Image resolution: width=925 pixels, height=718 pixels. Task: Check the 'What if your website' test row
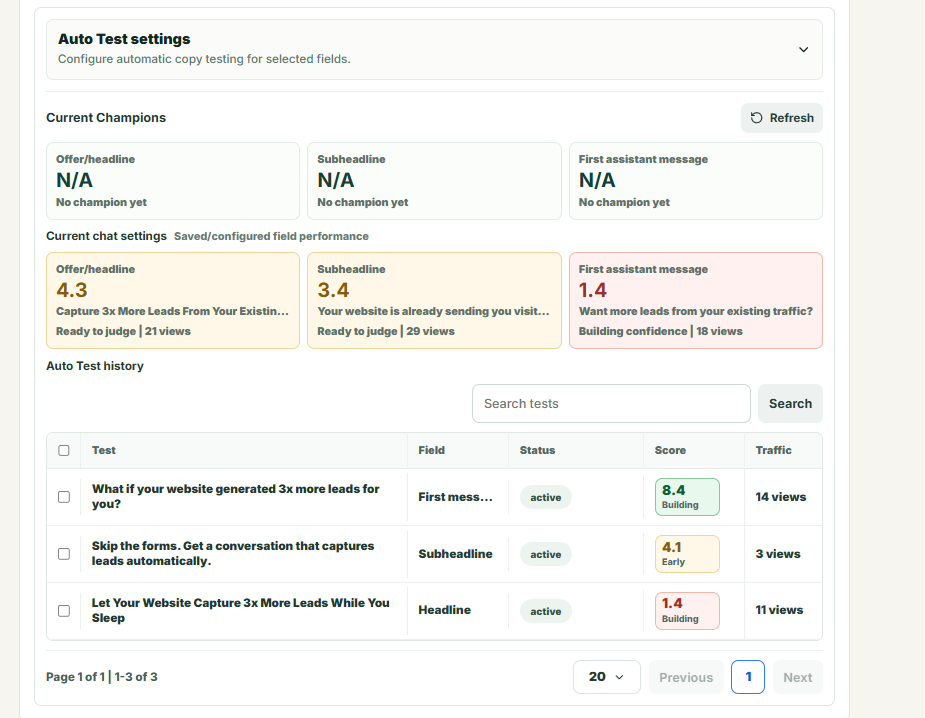[x=64, y=497]
